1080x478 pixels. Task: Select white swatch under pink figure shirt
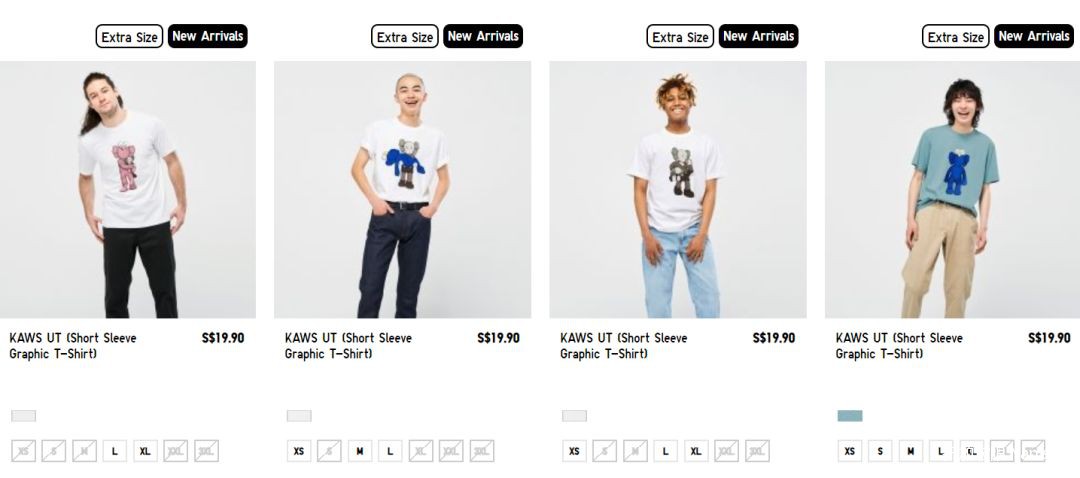23,415
